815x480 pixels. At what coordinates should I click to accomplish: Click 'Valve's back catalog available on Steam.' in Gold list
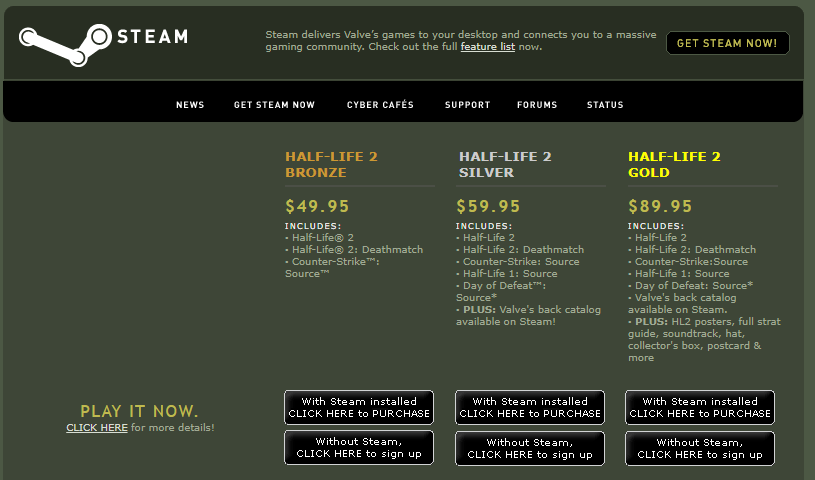click(682, 304)
